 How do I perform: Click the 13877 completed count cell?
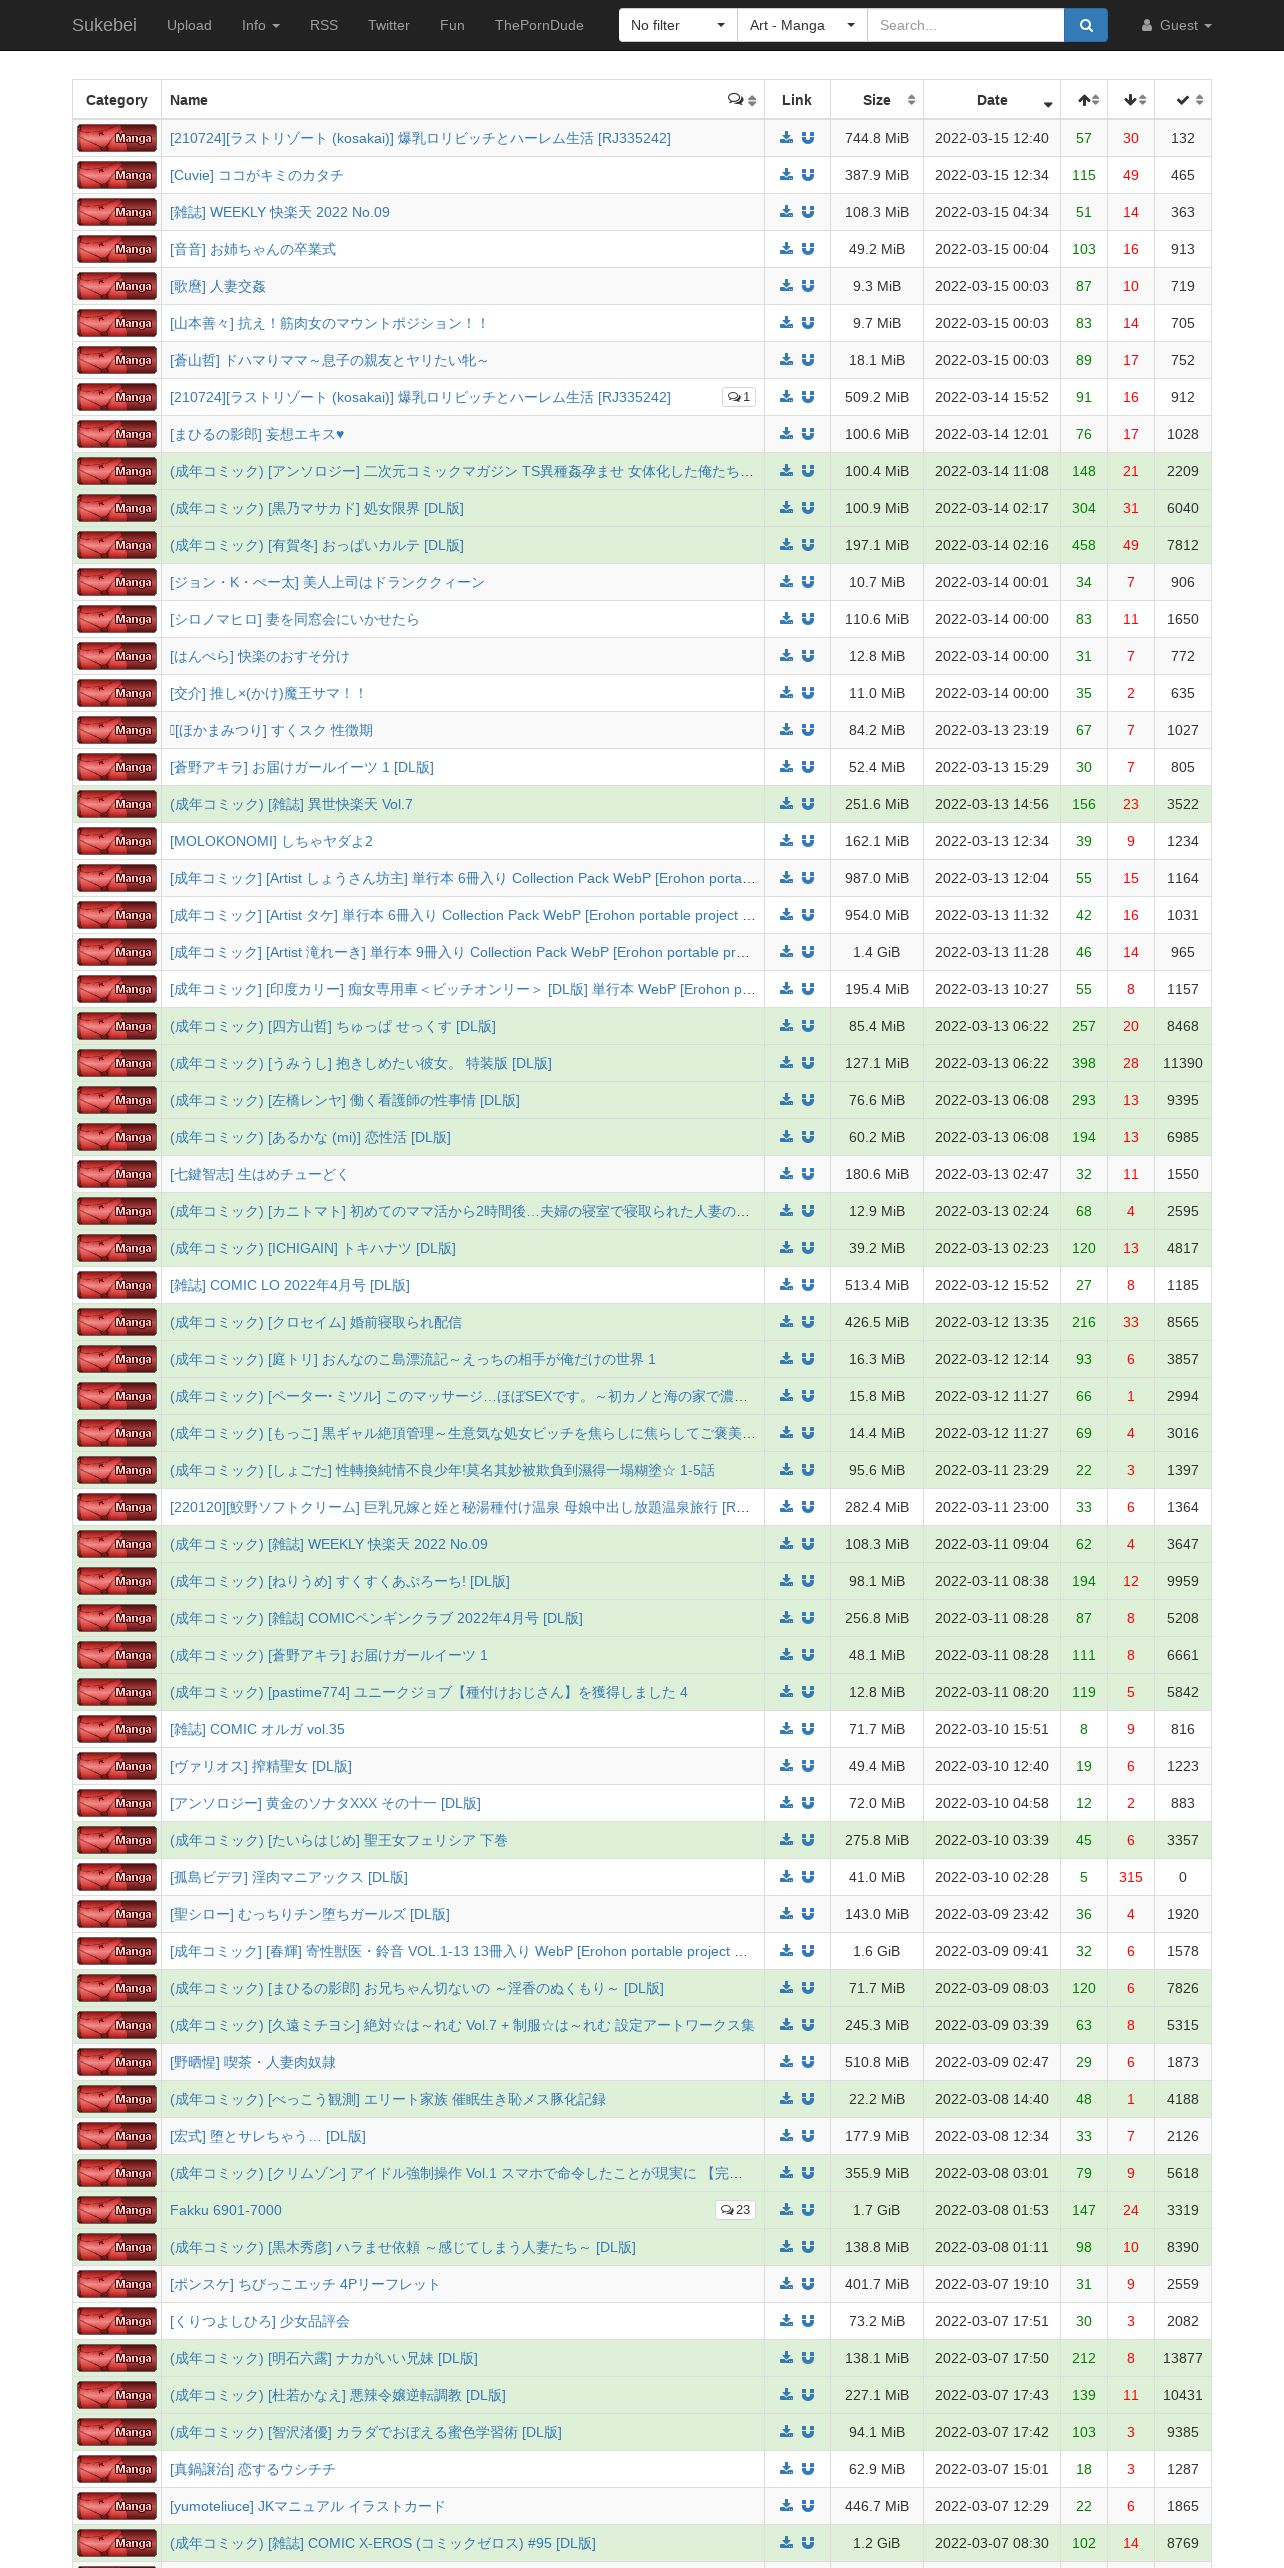(x=1183, y=2358)
